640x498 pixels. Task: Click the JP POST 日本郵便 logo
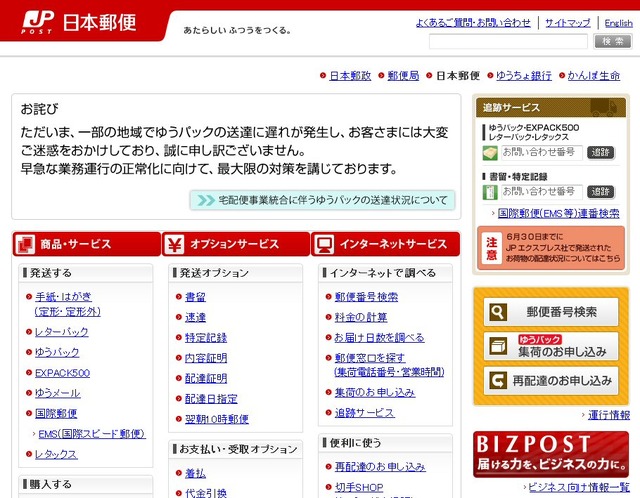(x=78, y=22)
